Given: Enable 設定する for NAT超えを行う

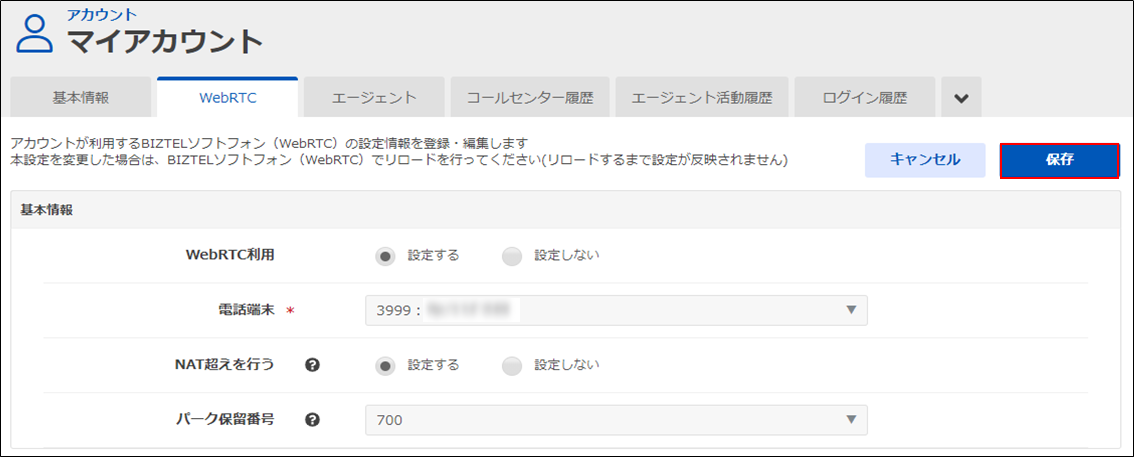Looking at the screenshot, I should coord(384,365).
